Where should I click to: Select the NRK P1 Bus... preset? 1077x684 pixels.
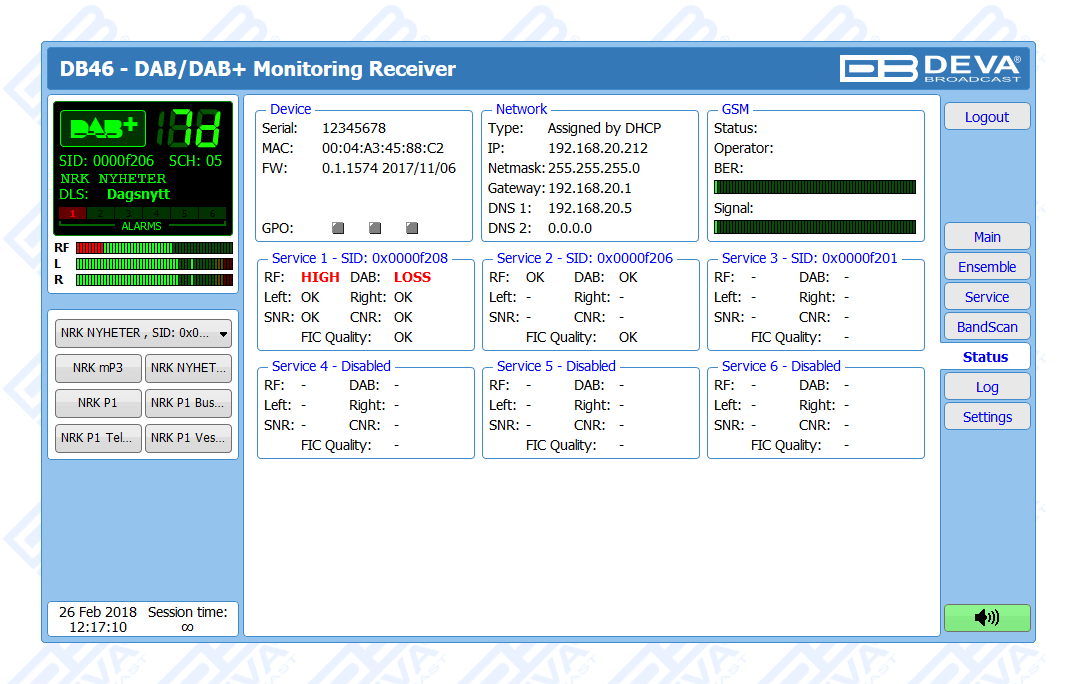[189, 404]
